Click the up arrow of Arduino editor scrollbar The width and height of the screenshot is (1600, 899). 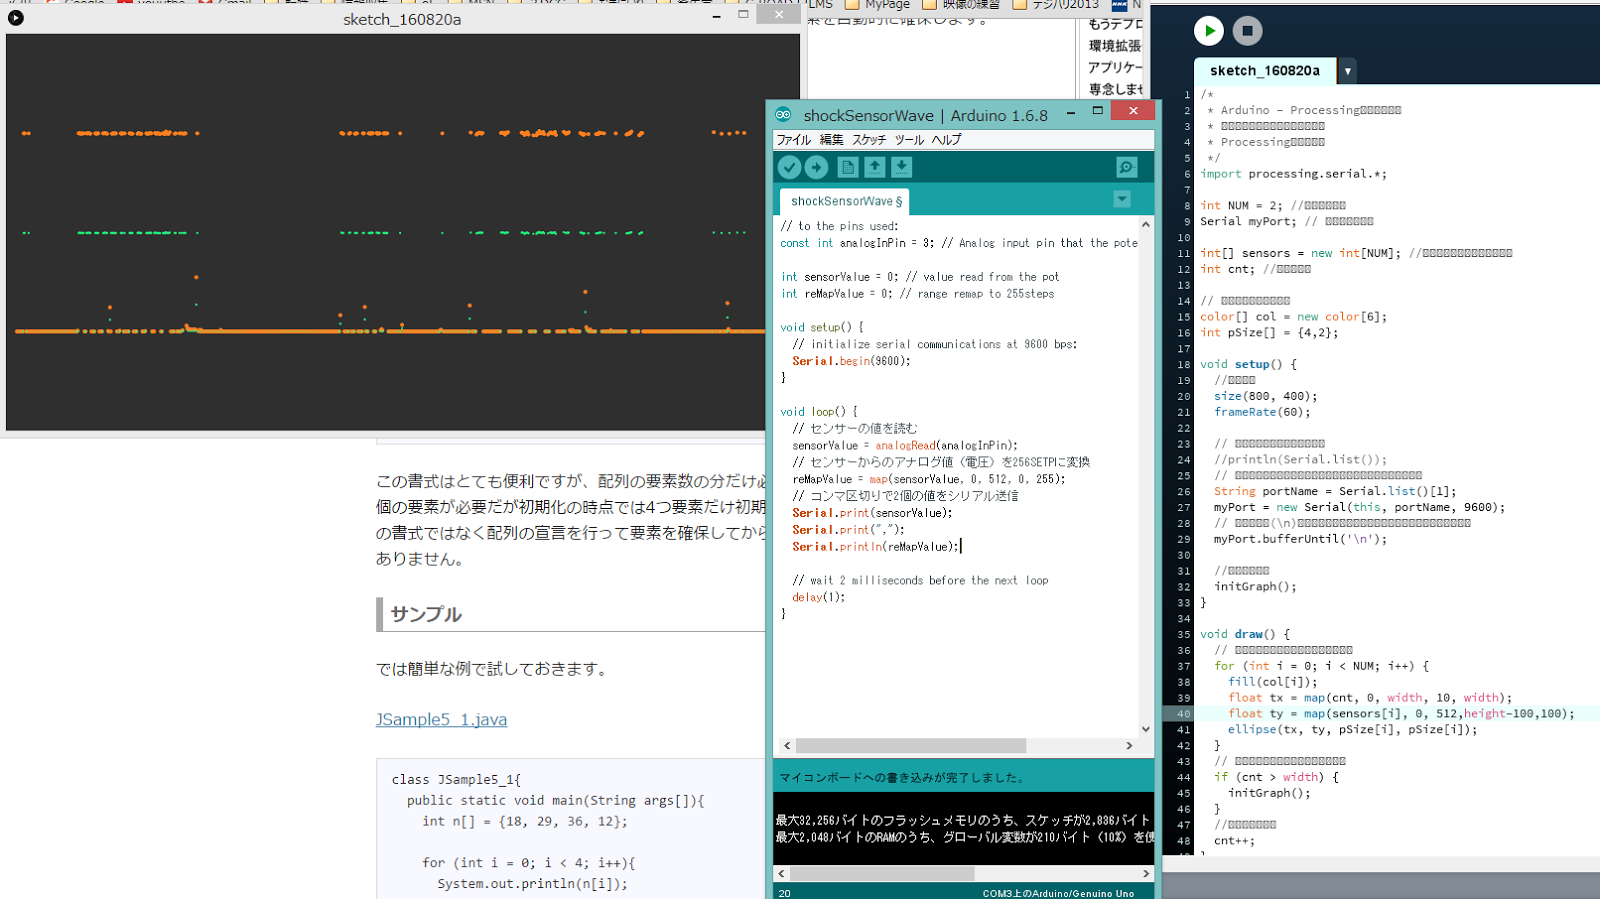(1145, 224)
